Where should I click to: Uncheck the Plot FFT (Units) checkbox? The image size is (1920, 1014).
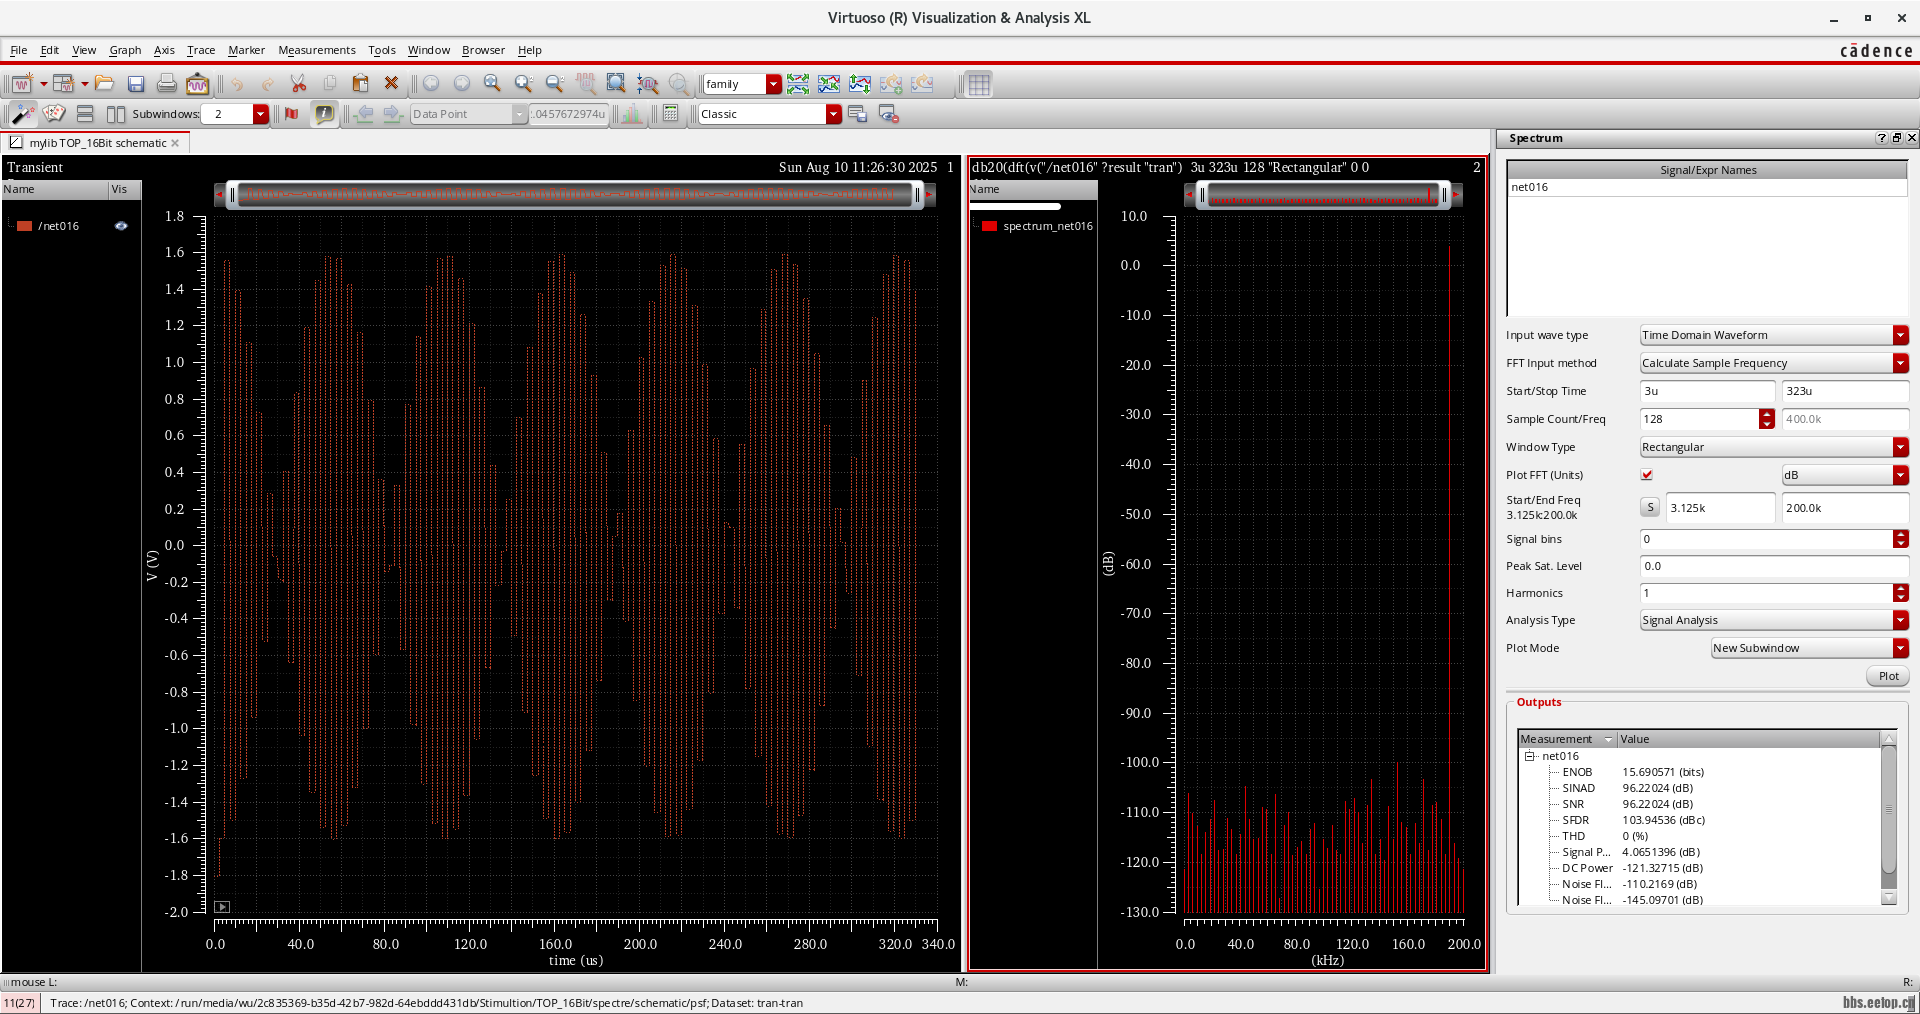(x=1647, y=475)
